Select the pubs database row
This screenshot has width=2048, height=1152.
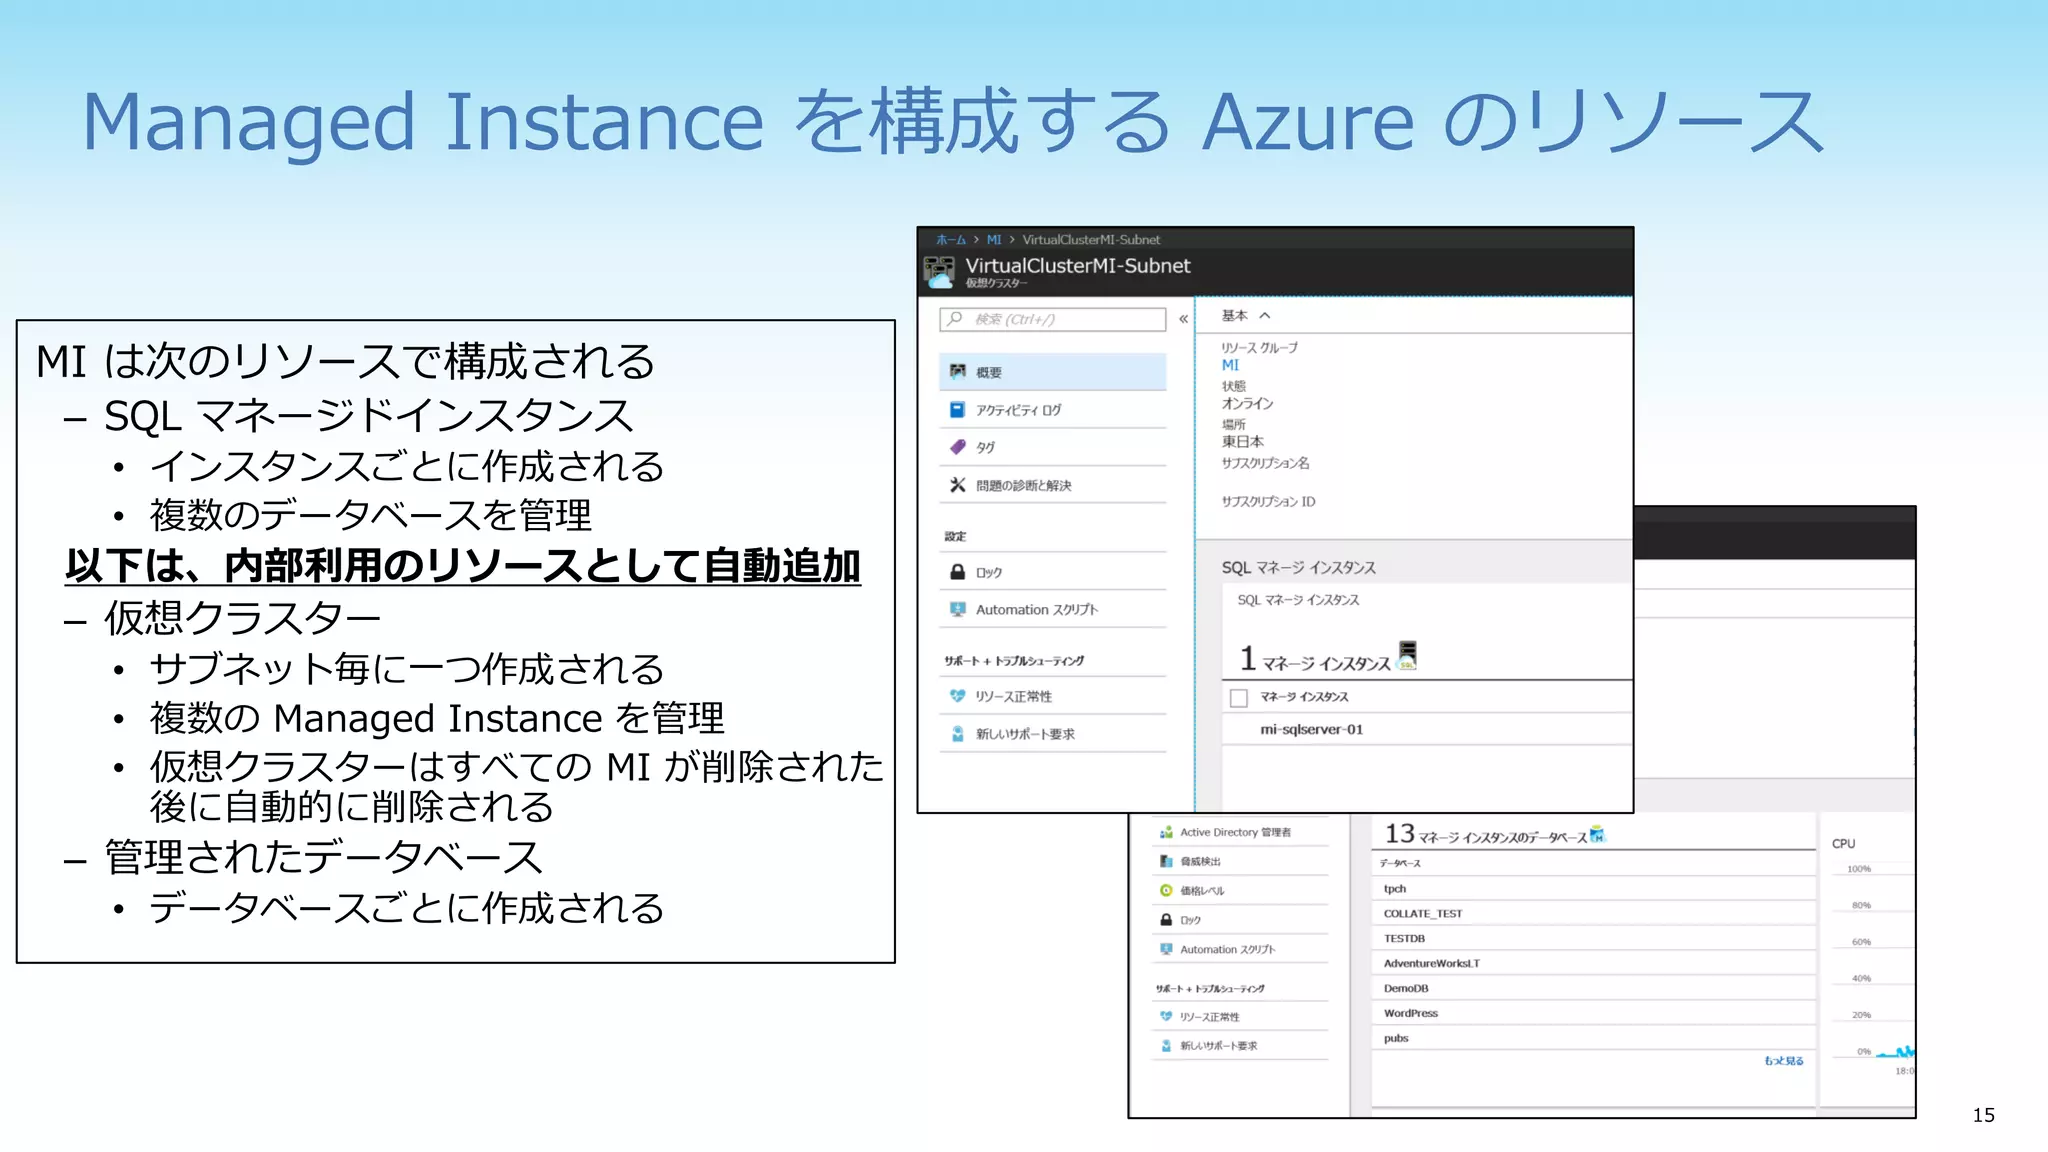click(1593, 1038)
